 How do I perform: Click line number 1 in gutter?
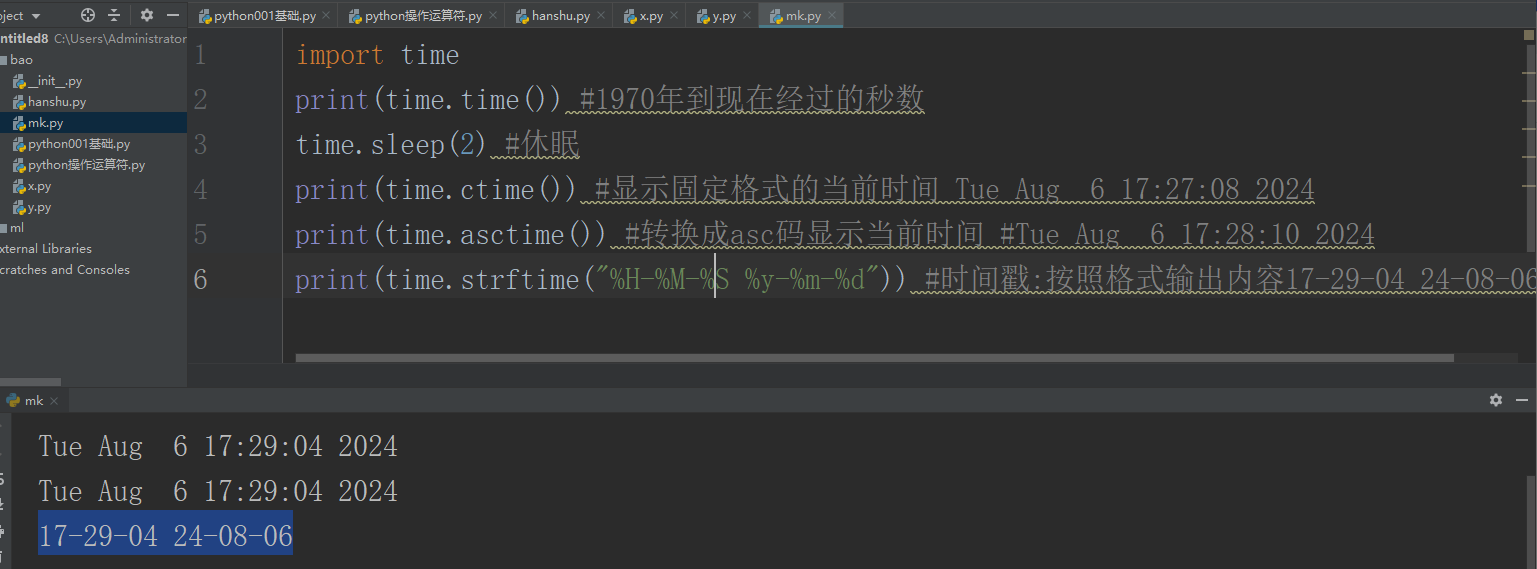[x=200, y=55]
